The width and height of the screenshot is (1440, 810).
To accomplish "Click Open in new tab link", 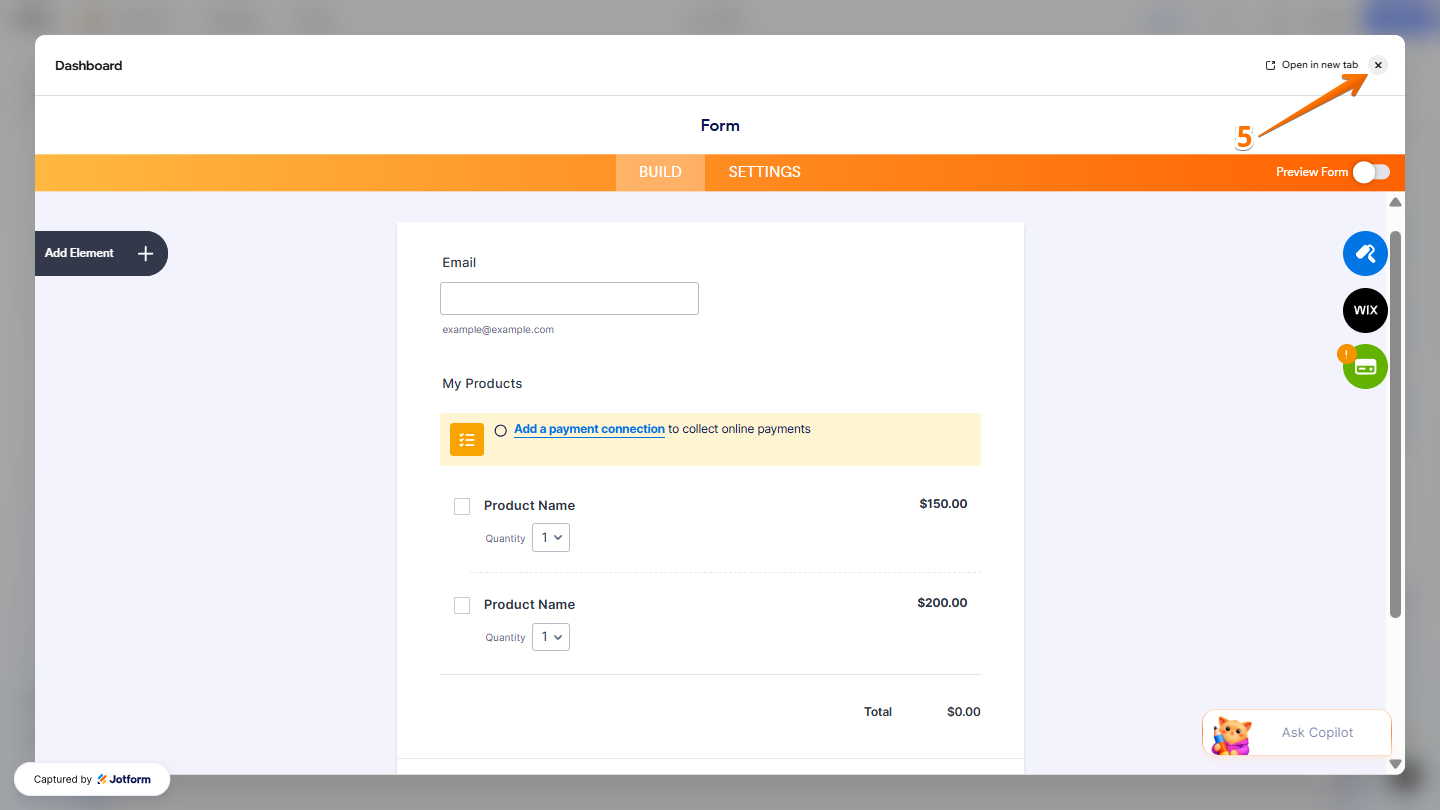I will click(x=1320, y=65).
